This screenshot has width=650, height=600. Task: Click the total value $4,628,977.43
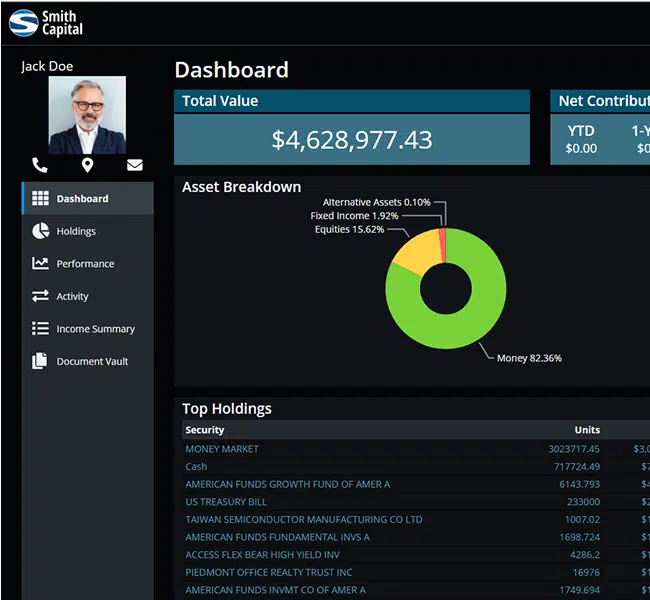point(352,140)
